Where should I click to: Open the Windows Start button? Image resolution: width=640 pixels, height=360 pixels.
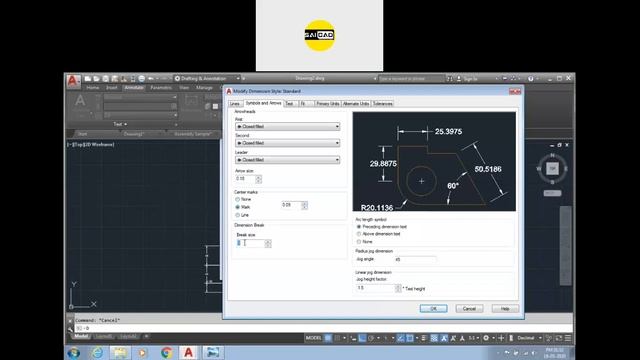(x=73, y=352)
